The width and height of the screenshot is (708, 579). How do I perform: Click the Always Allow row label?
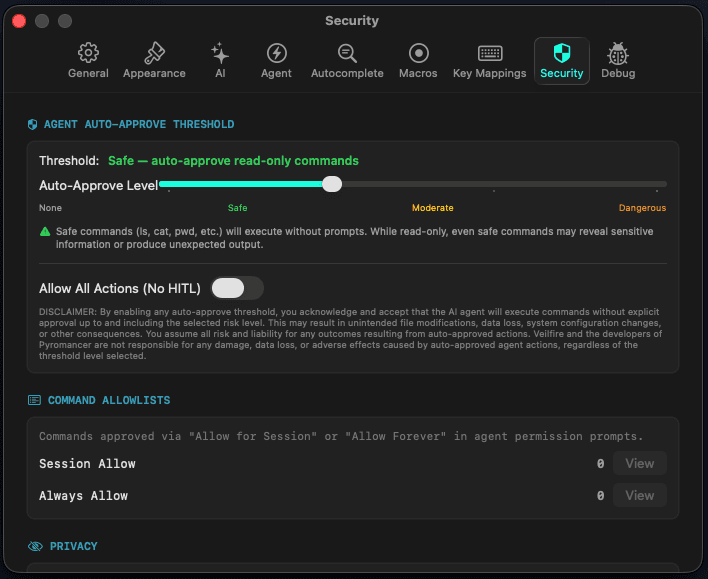(x=84, y=495)
